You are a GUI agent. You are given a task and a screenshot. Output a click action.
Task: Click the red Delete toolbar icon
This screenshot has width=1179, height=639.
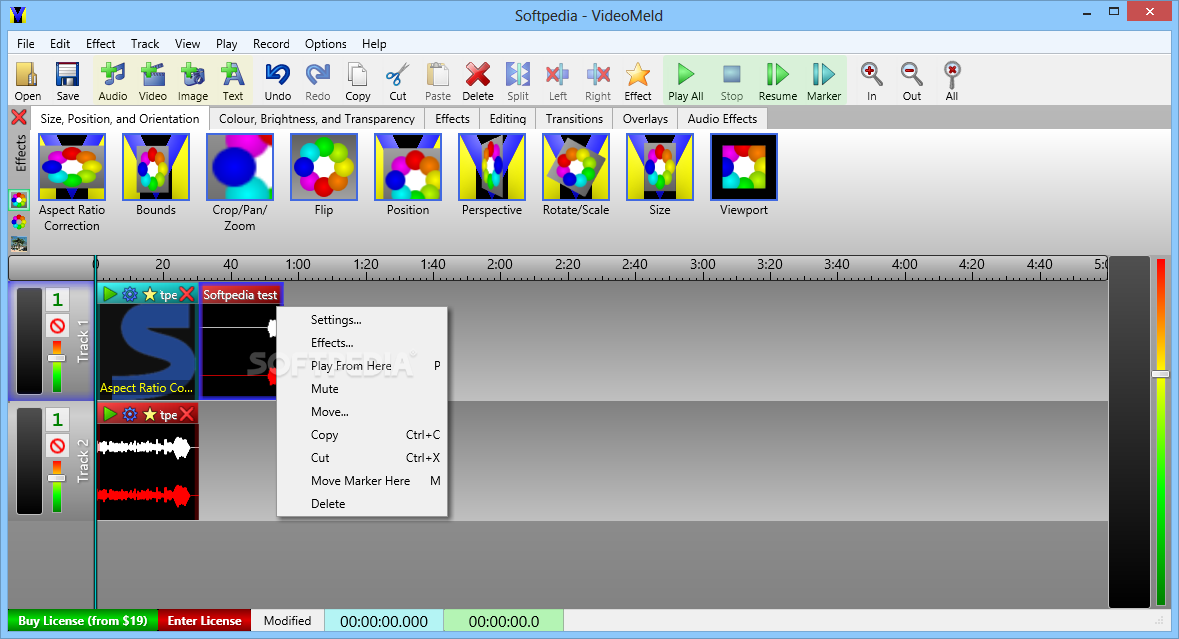tap(477, 80)
